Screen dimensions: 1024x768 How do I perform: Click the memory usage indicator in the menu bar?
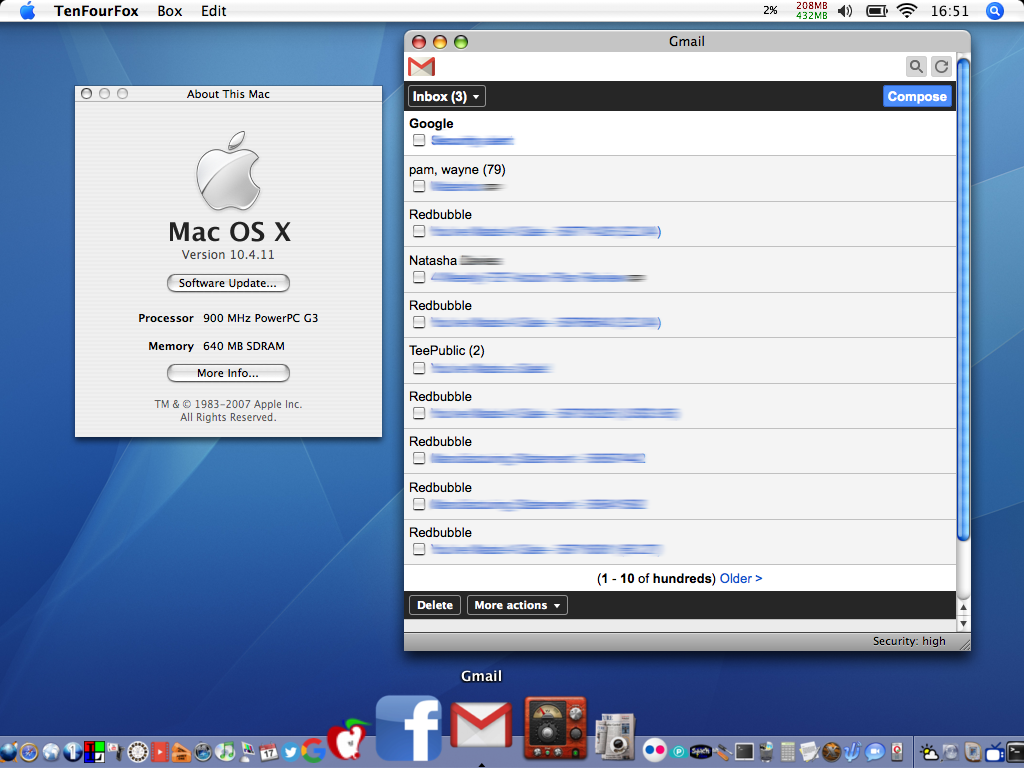(x=811, y=10)
